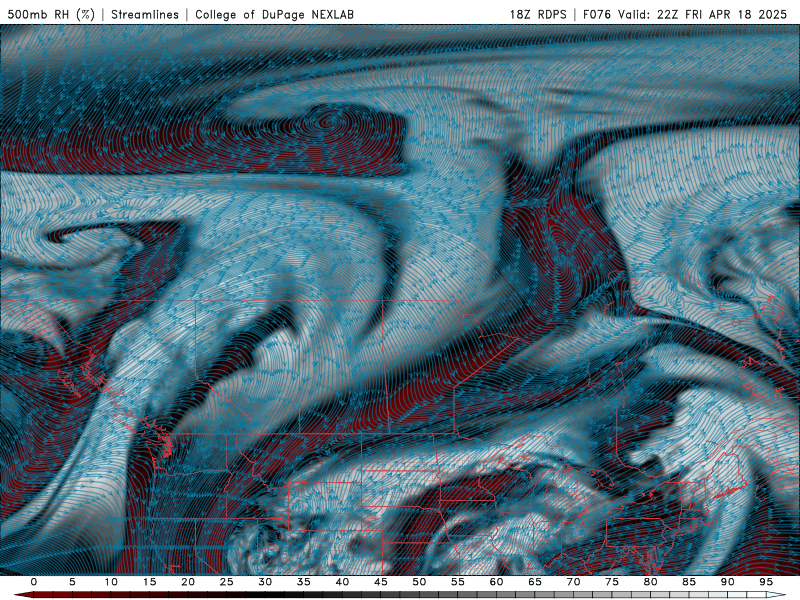800x600 pixels.
Task: Click the "80" colorbar scale label
Action: pyautogui.click(x=651, y=582)
